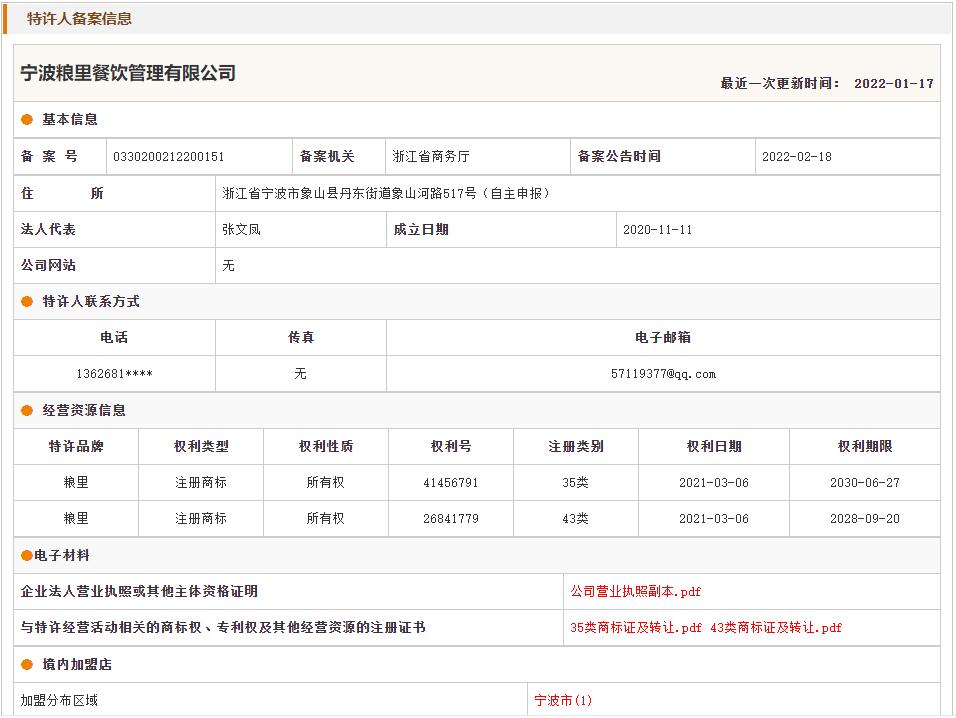
Task: Open the 35类商标证及转让.pdf link
Action: coord(636,628)
